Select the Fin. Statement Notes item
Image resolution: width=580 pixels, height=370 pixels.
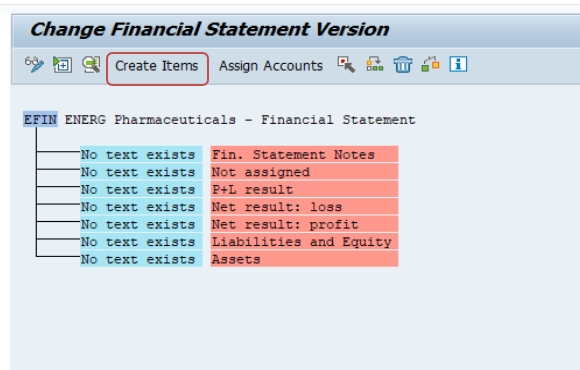tap(304, 154)
